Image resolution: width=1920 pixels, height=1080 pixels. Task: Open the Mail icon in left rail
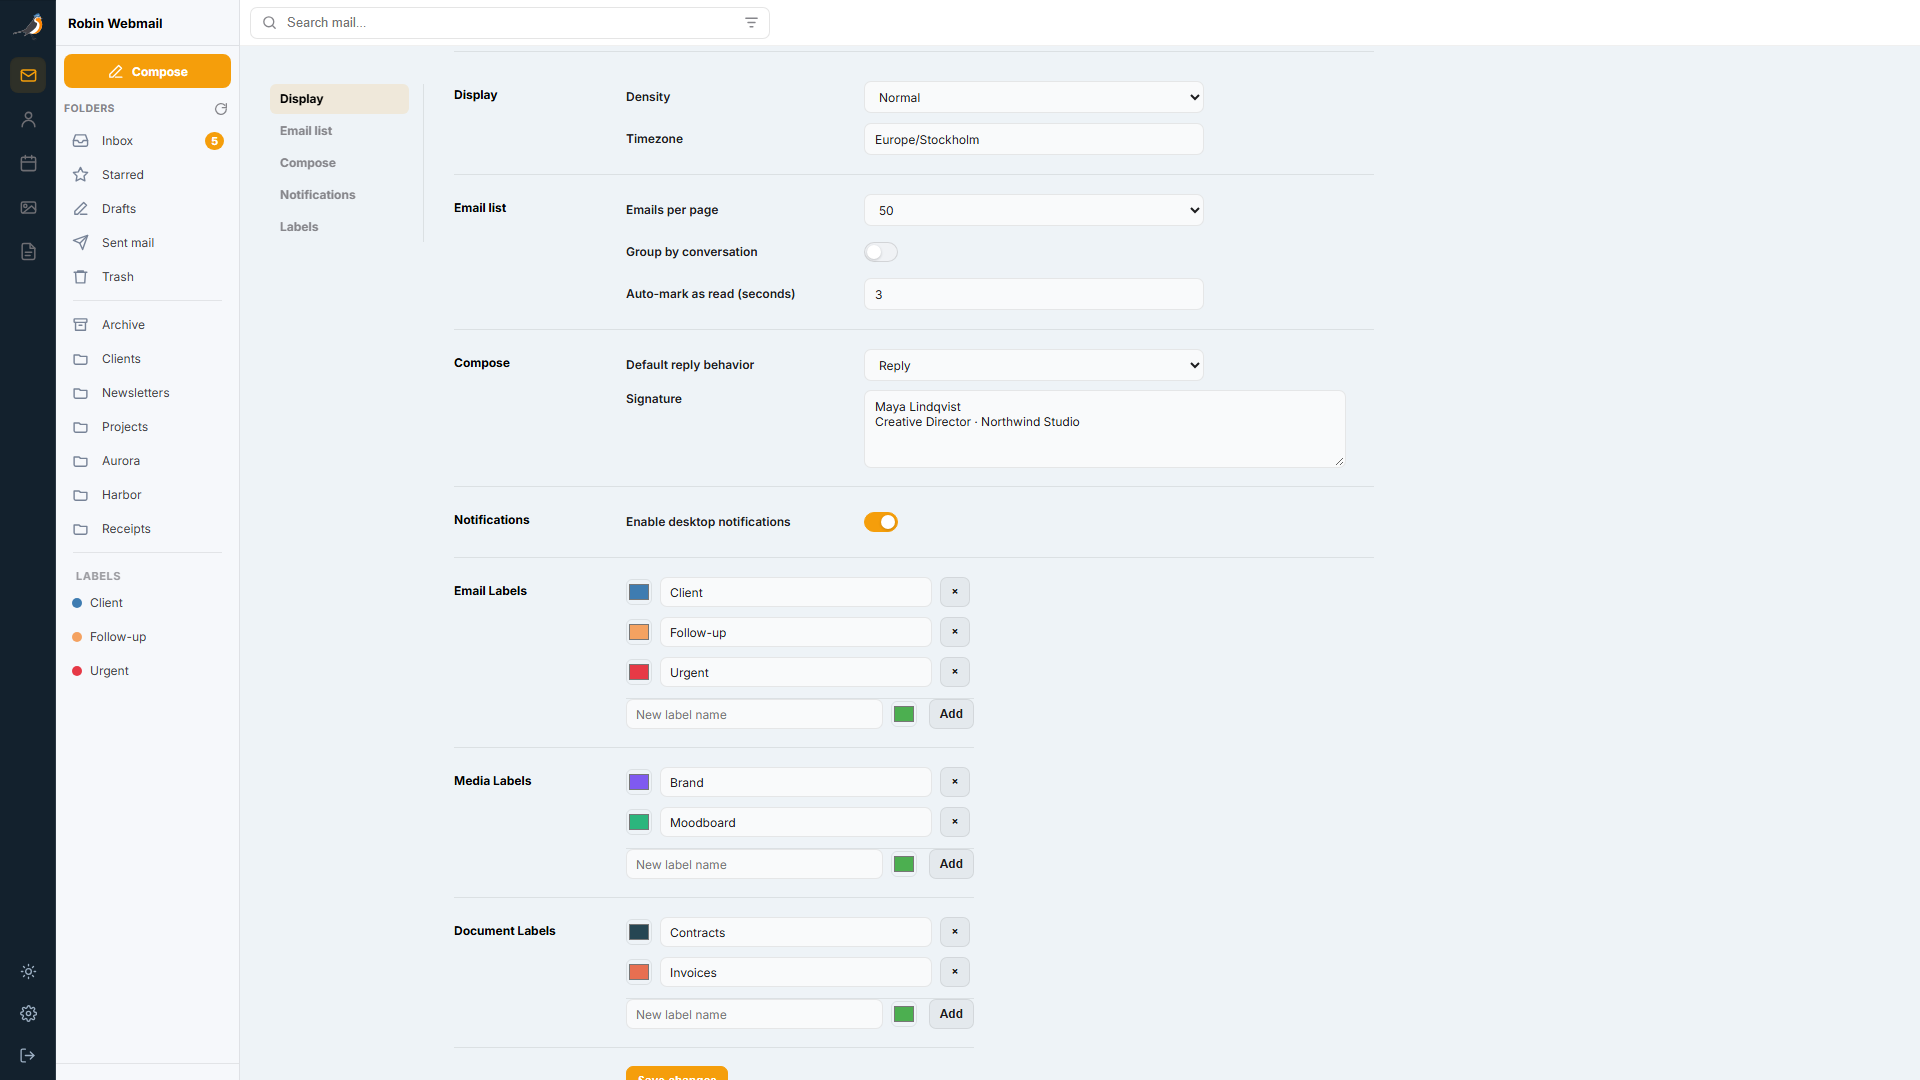tap(28, 75)
